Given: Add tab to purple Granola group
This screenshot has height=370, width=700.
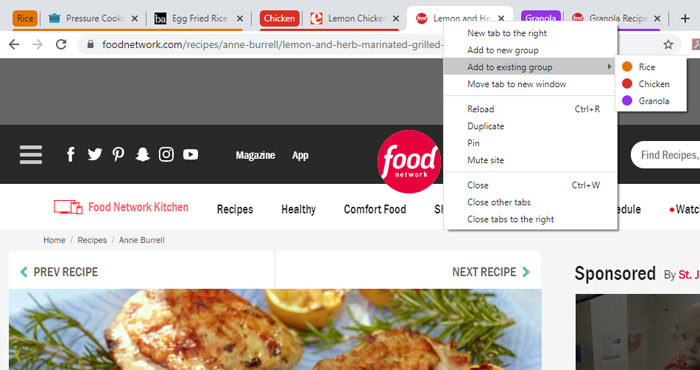Looking at the screenshot, I should 651,101.
